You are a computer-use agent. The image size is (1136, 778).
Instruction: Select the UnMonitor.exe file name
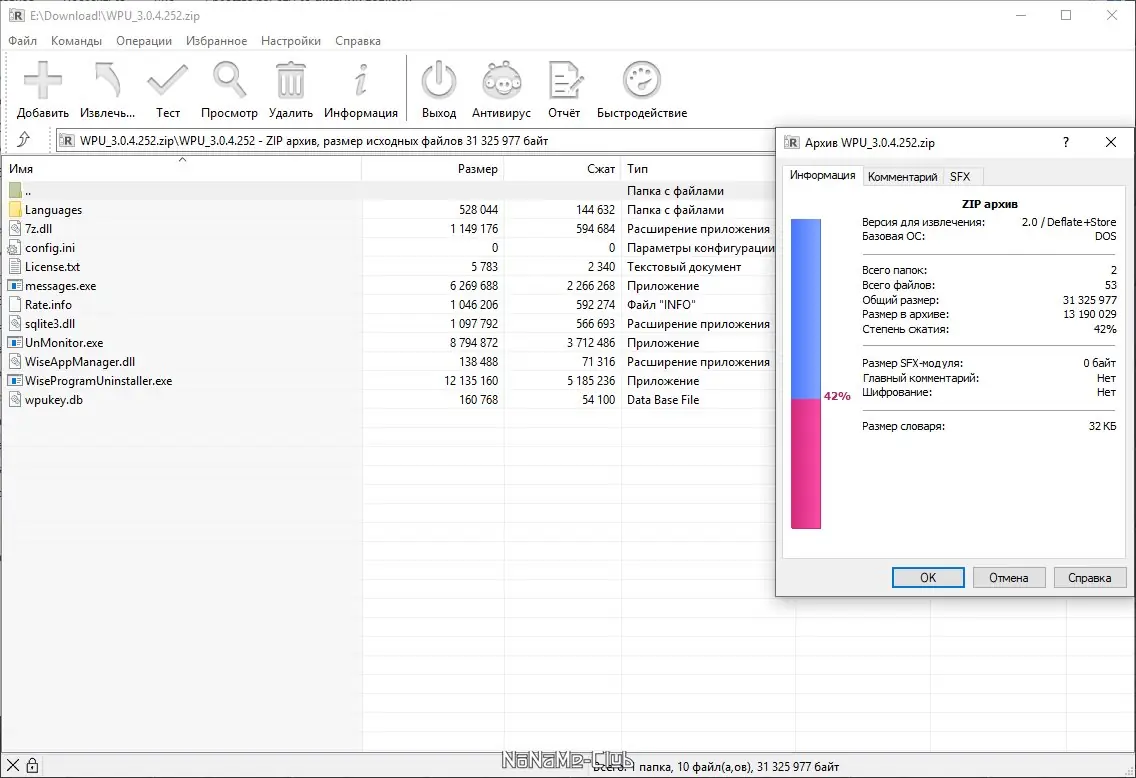[64, 343]
